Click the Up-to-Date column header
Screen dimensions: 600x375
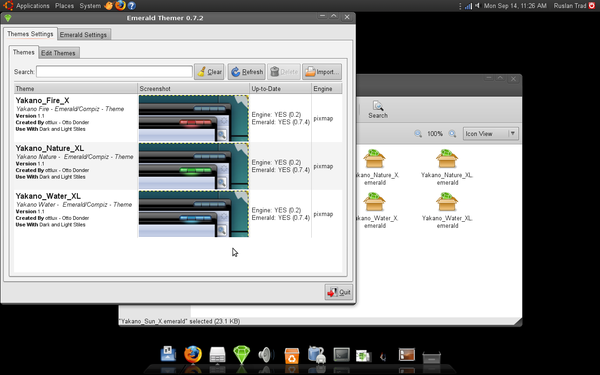[280, 88]
